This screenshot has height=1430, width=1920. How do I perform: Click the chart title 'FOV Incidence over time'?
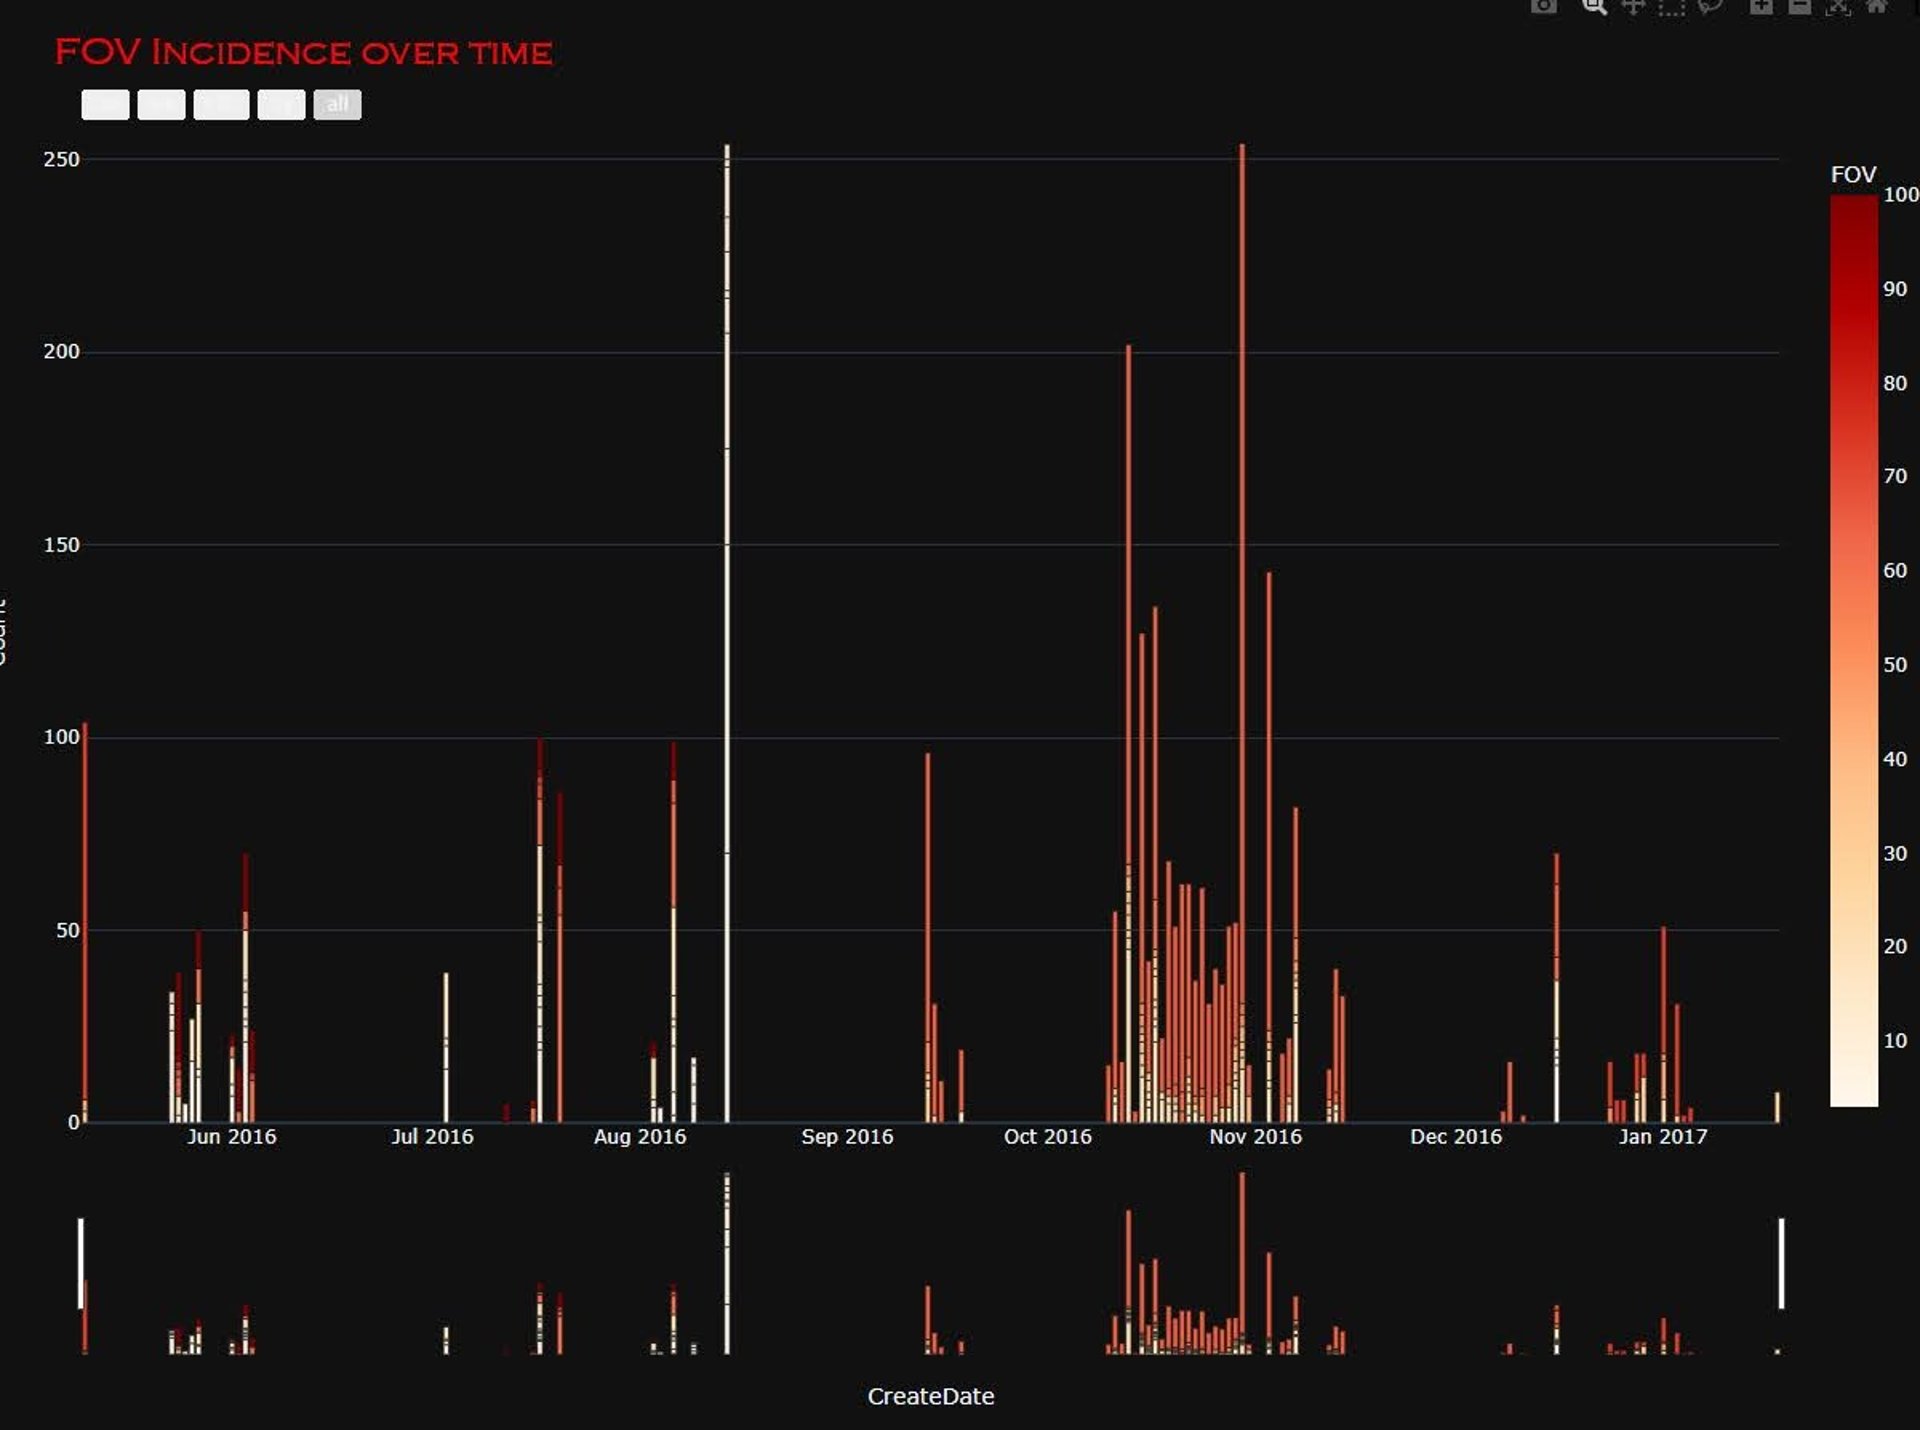(x=303, y=52)
